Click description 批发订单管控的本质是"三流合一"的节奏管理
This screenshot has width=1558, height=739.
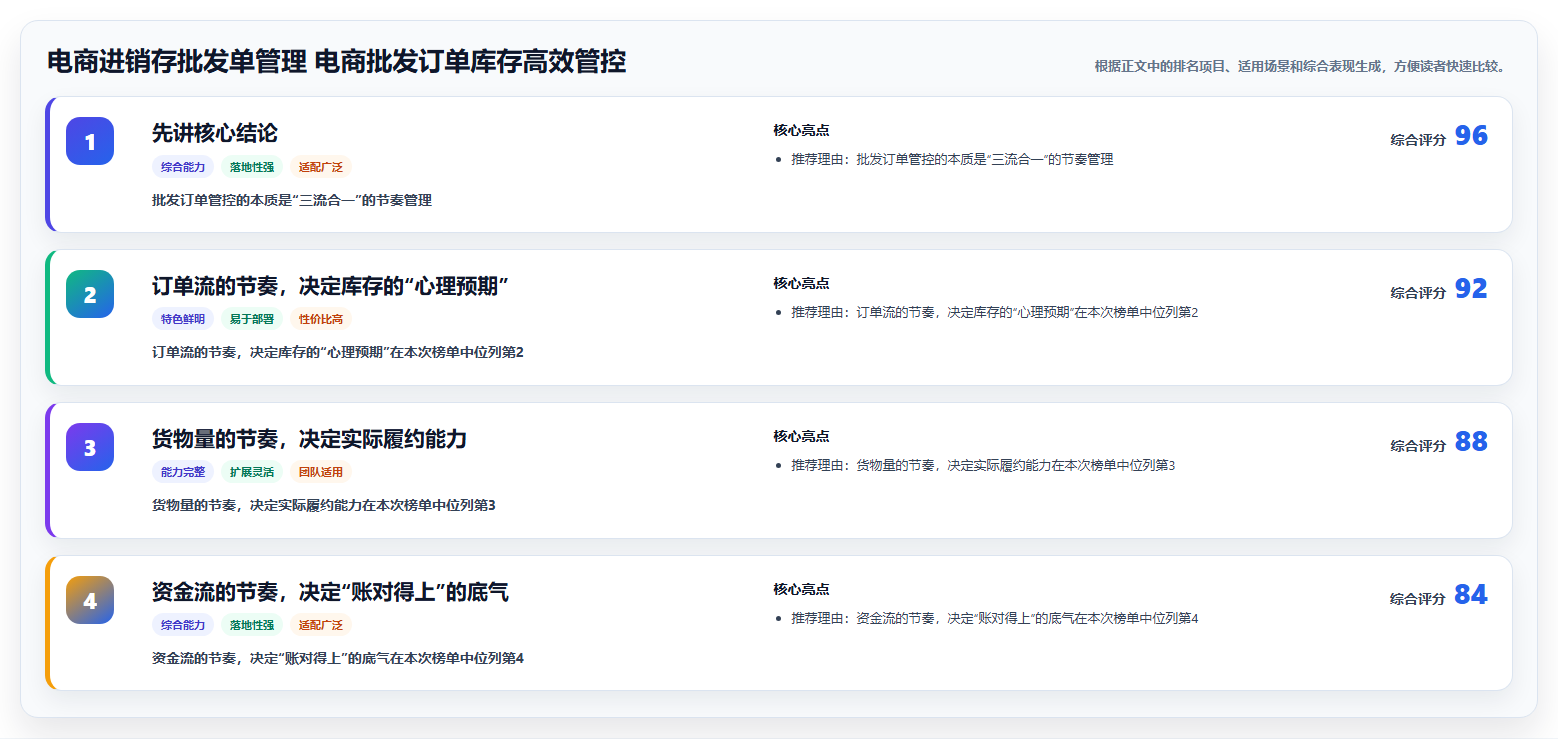tap(292, 200)
